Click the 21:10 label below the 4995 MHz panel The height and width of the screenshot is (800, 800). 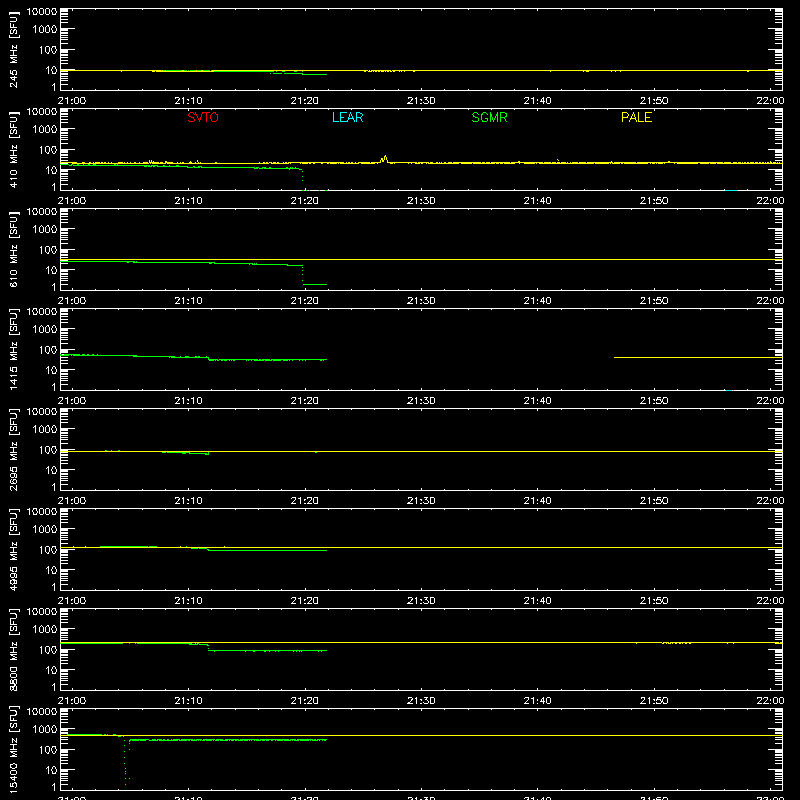point(188,601)
